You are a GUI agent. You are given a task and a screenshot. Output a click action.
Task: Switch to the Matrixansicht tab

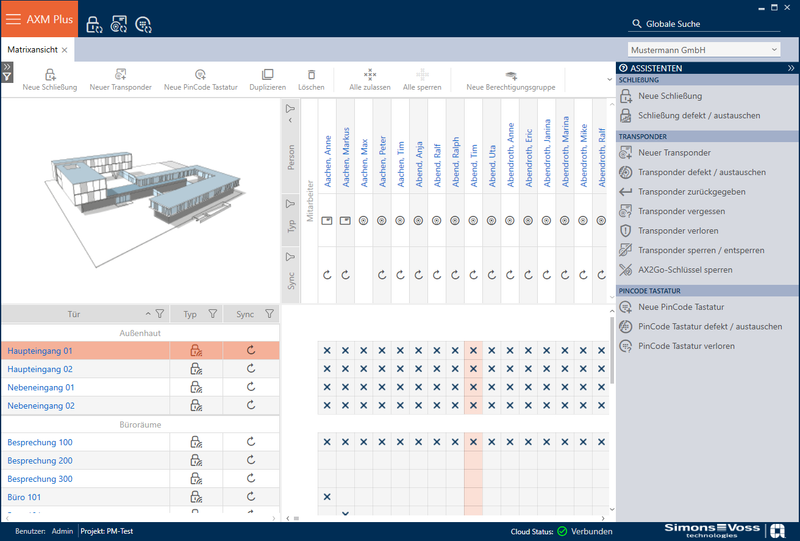pos(33,50)
